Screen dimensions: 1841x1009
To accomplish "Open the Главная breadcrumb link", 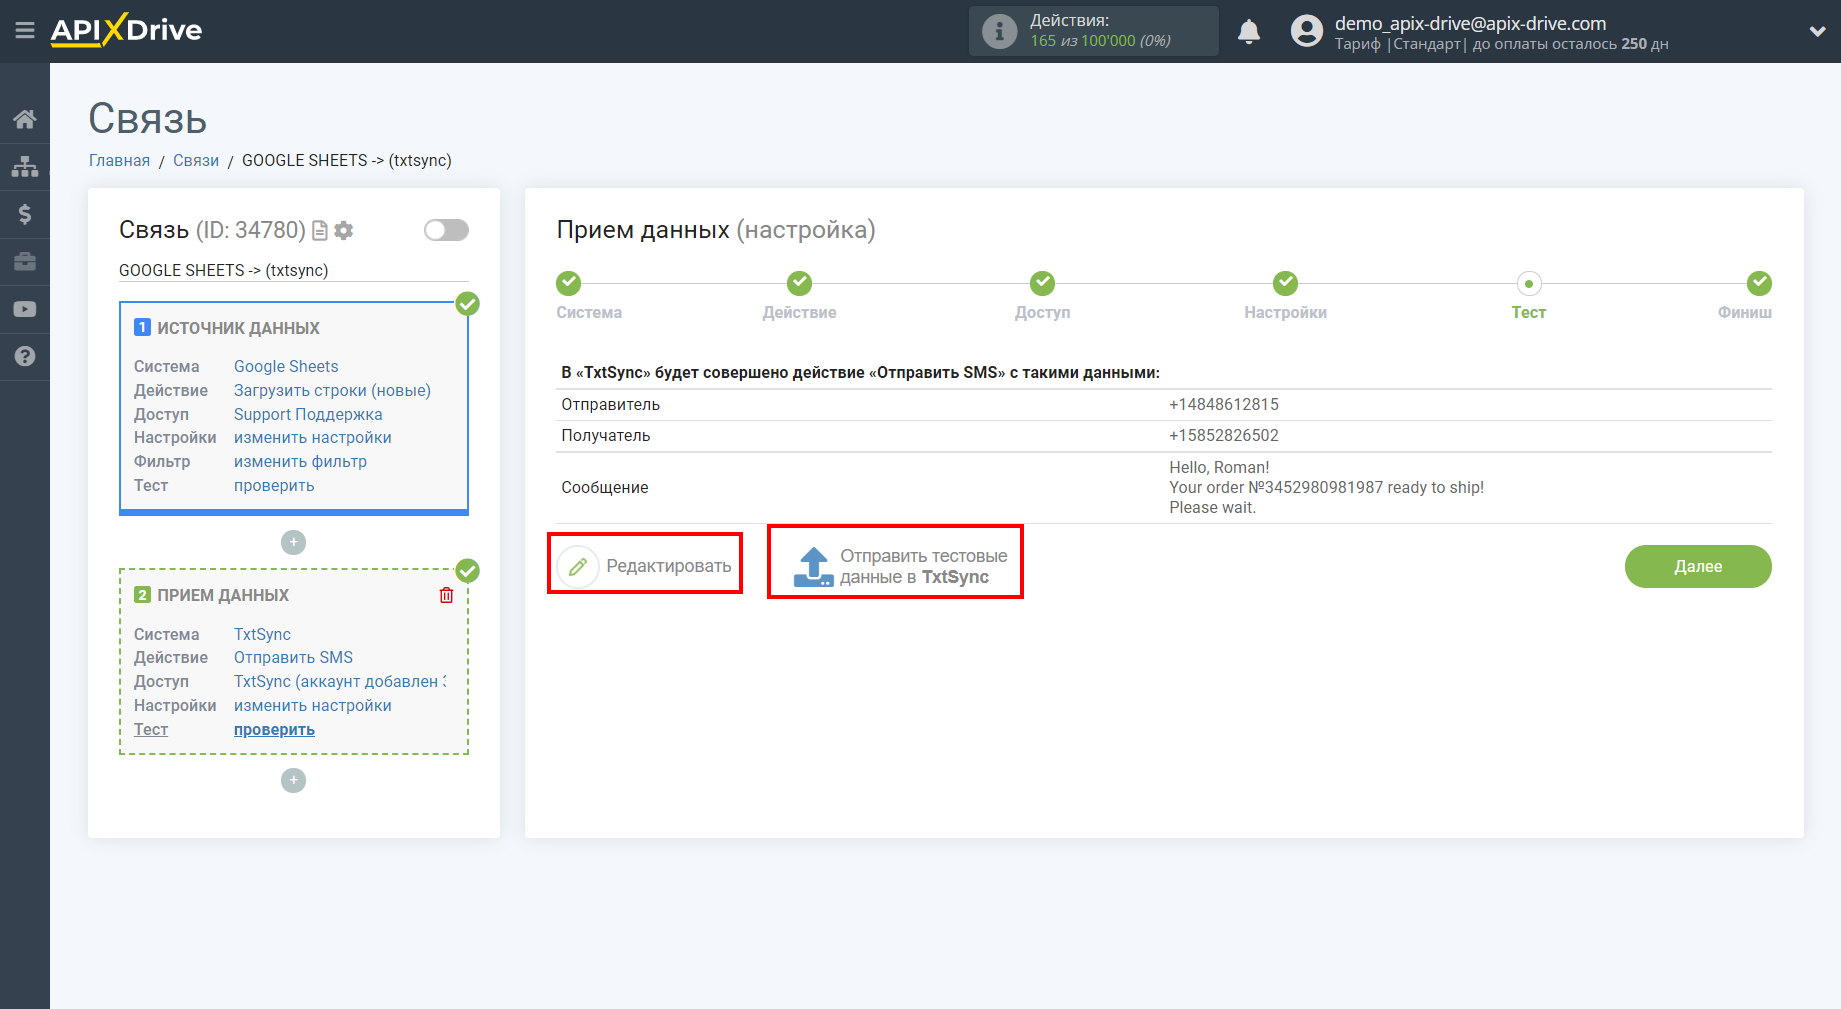I will click(119, 160).
